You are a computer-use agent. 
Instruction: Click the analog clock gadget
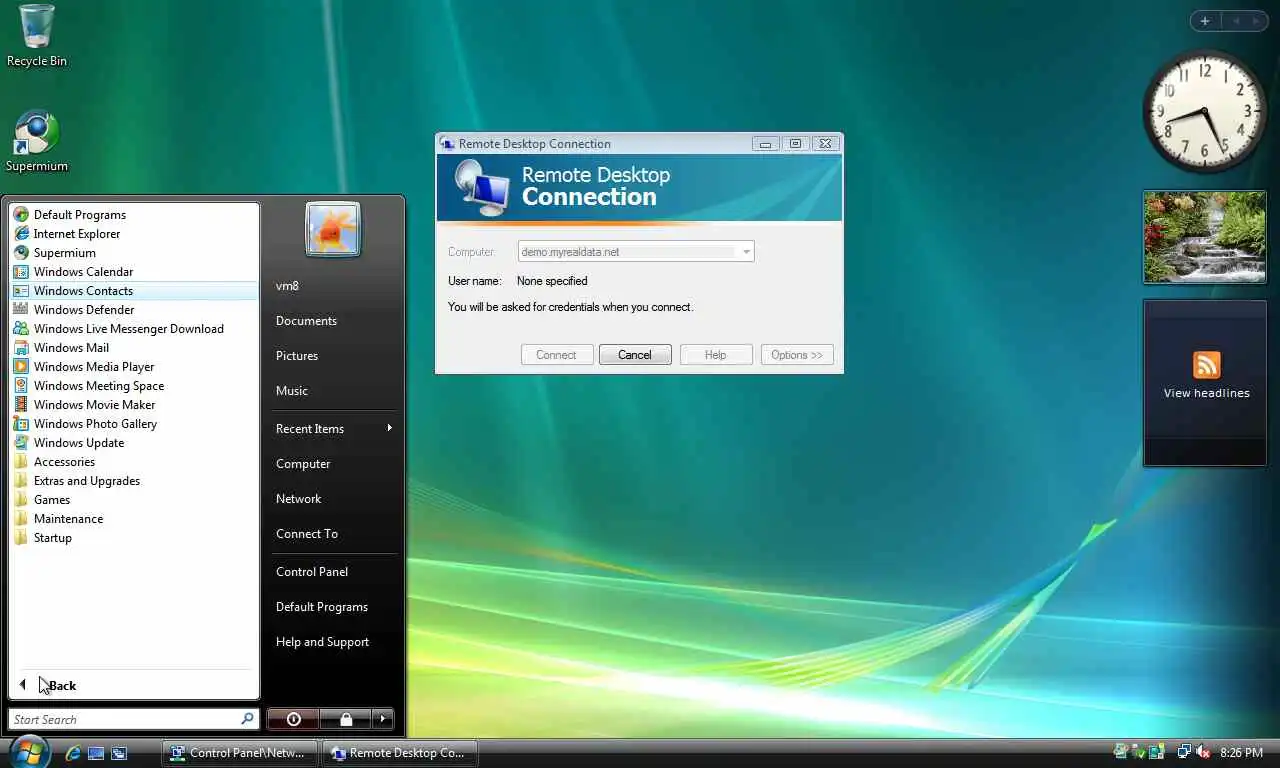pyautogui.click(x=1204, y=110)
